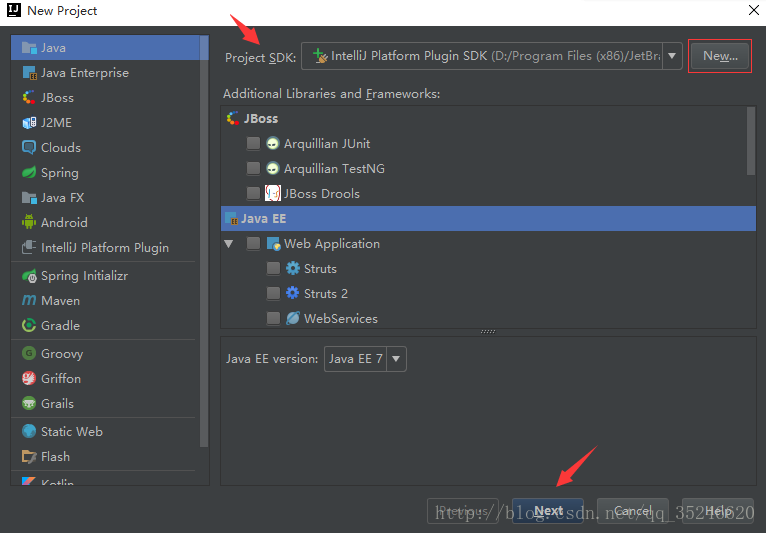Select IntelliJ Platform Plugin project type

pos(106,247)
